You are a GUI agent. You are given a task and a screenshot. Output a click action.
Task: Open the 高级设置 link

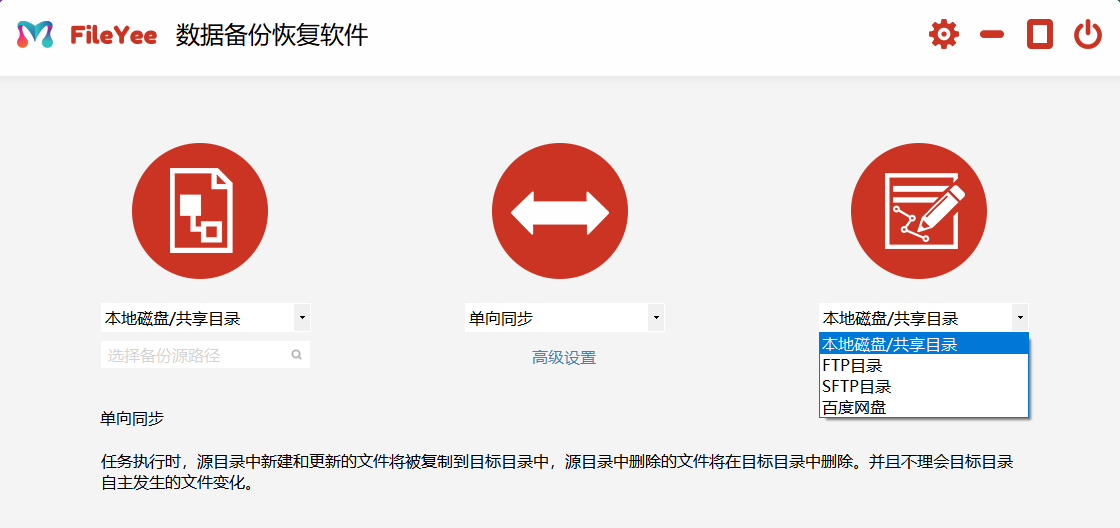(564, 358)
